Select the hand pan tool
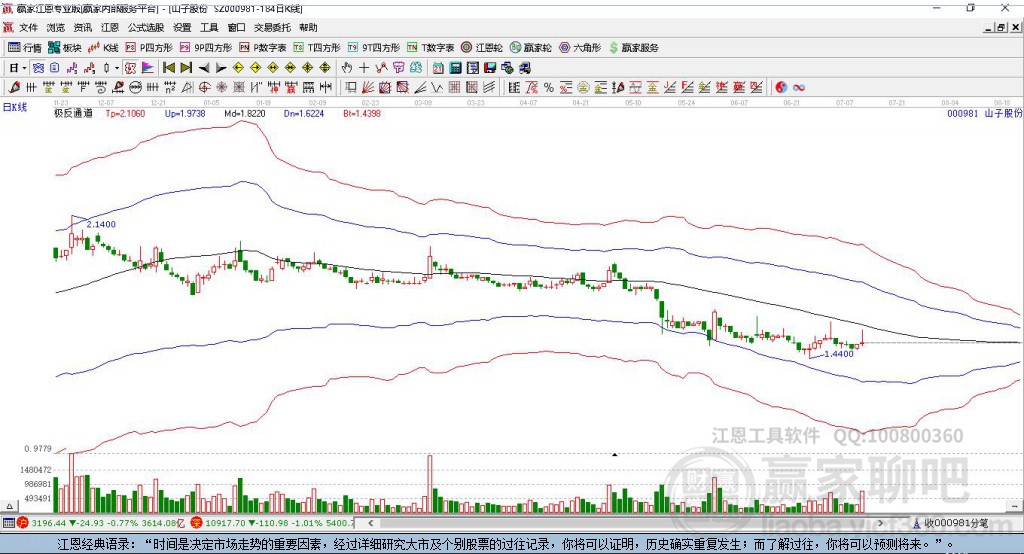The width and height of the screenshot is (1024, 554). pos(347,68)
